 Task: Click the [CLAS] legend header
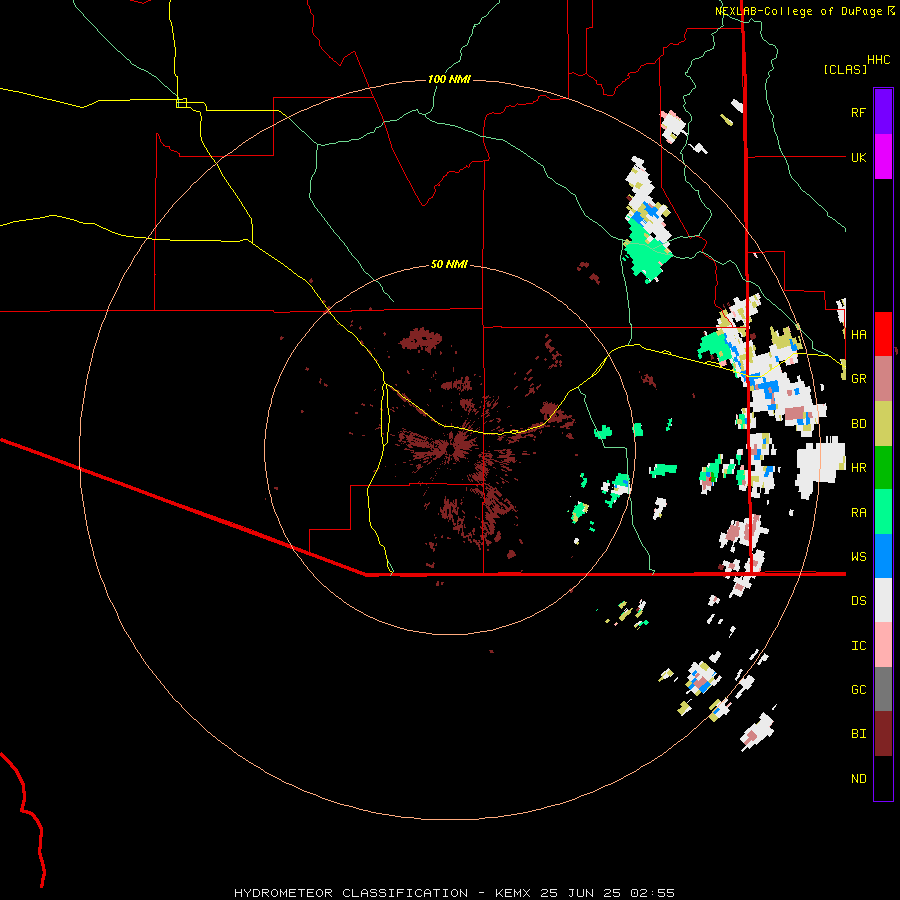pos(845,70)
